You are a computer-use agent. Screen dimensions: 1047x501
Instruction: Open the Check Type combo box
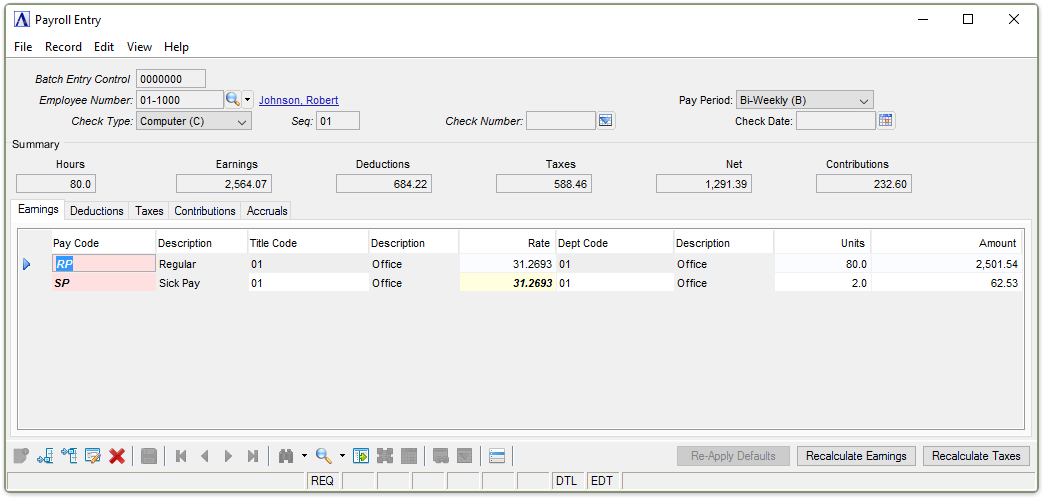(194, 122)
